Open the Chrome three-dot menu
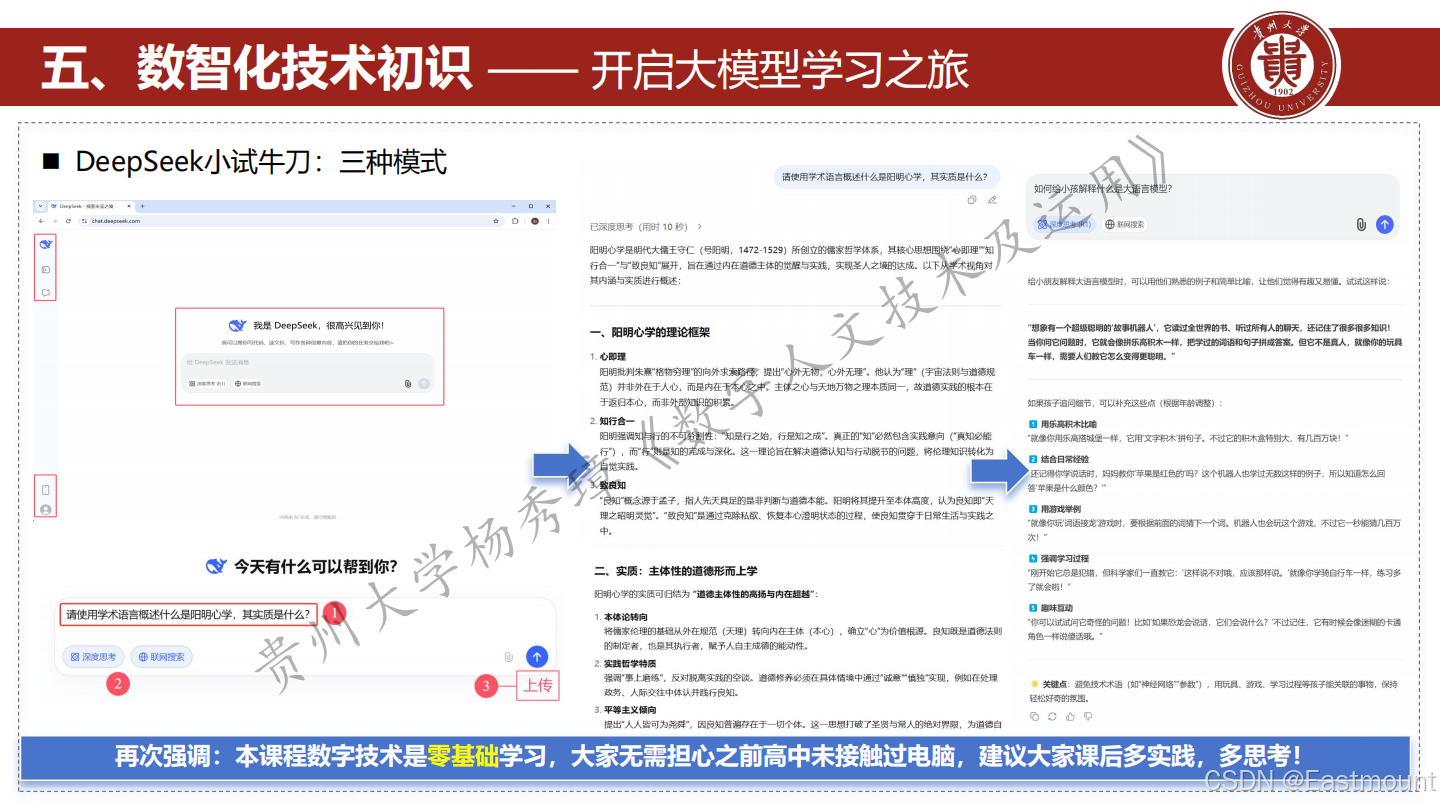The height and width of the screenshot is (807, 1440). tap(550, 221)
